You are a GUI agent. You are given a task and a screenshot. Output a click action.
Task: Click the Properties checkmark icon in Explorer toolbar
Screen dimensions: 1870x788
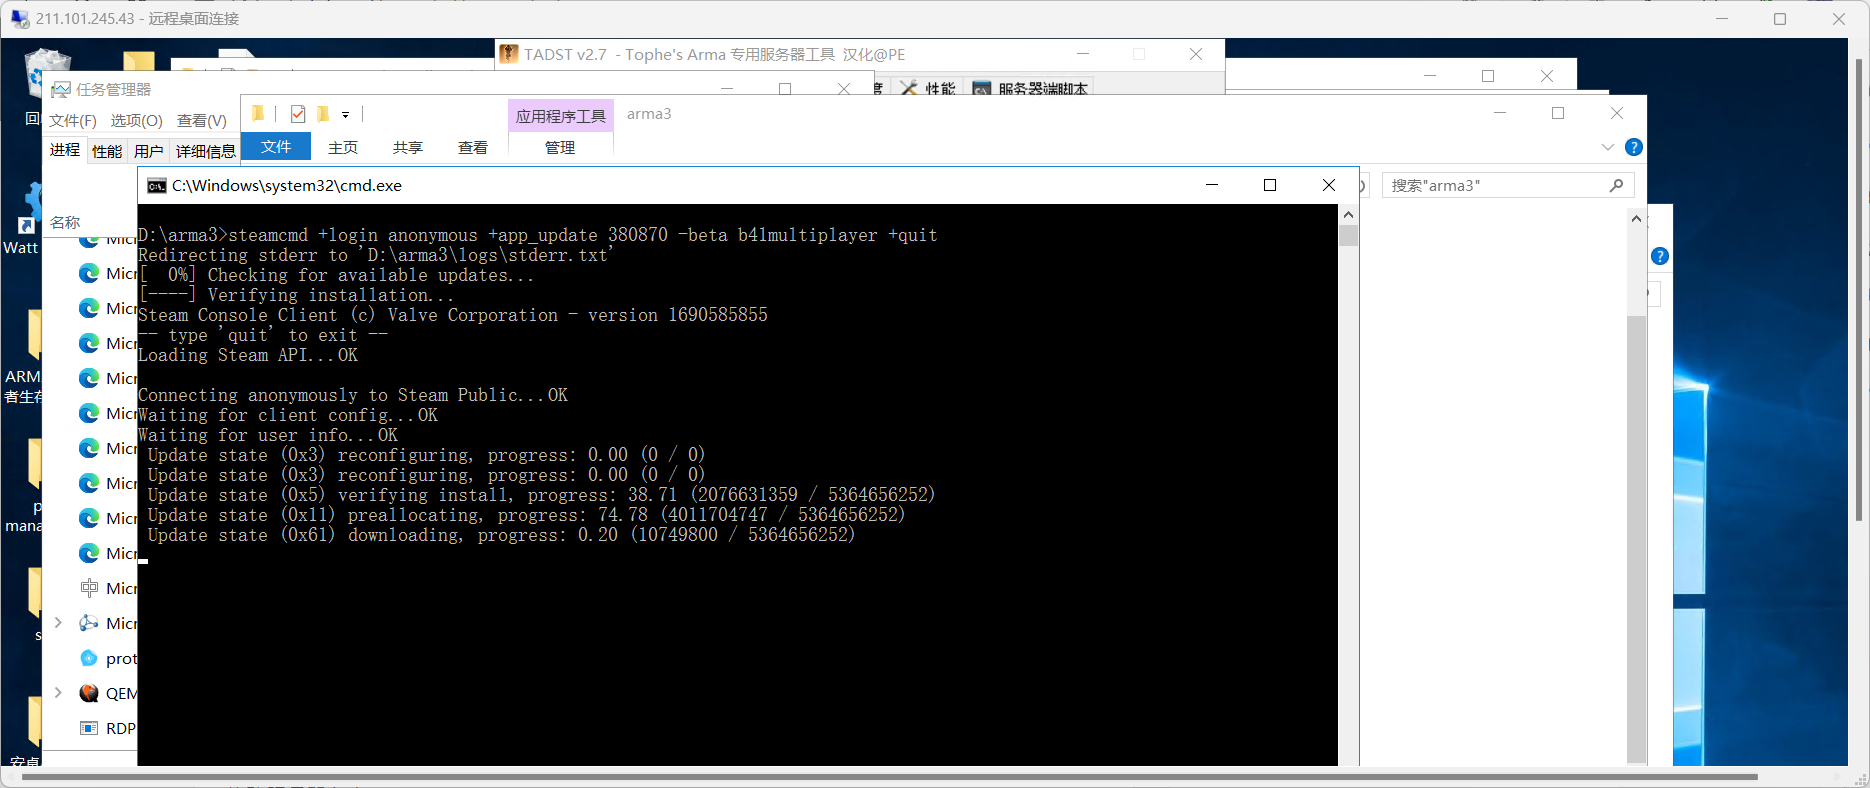(298, 114)
